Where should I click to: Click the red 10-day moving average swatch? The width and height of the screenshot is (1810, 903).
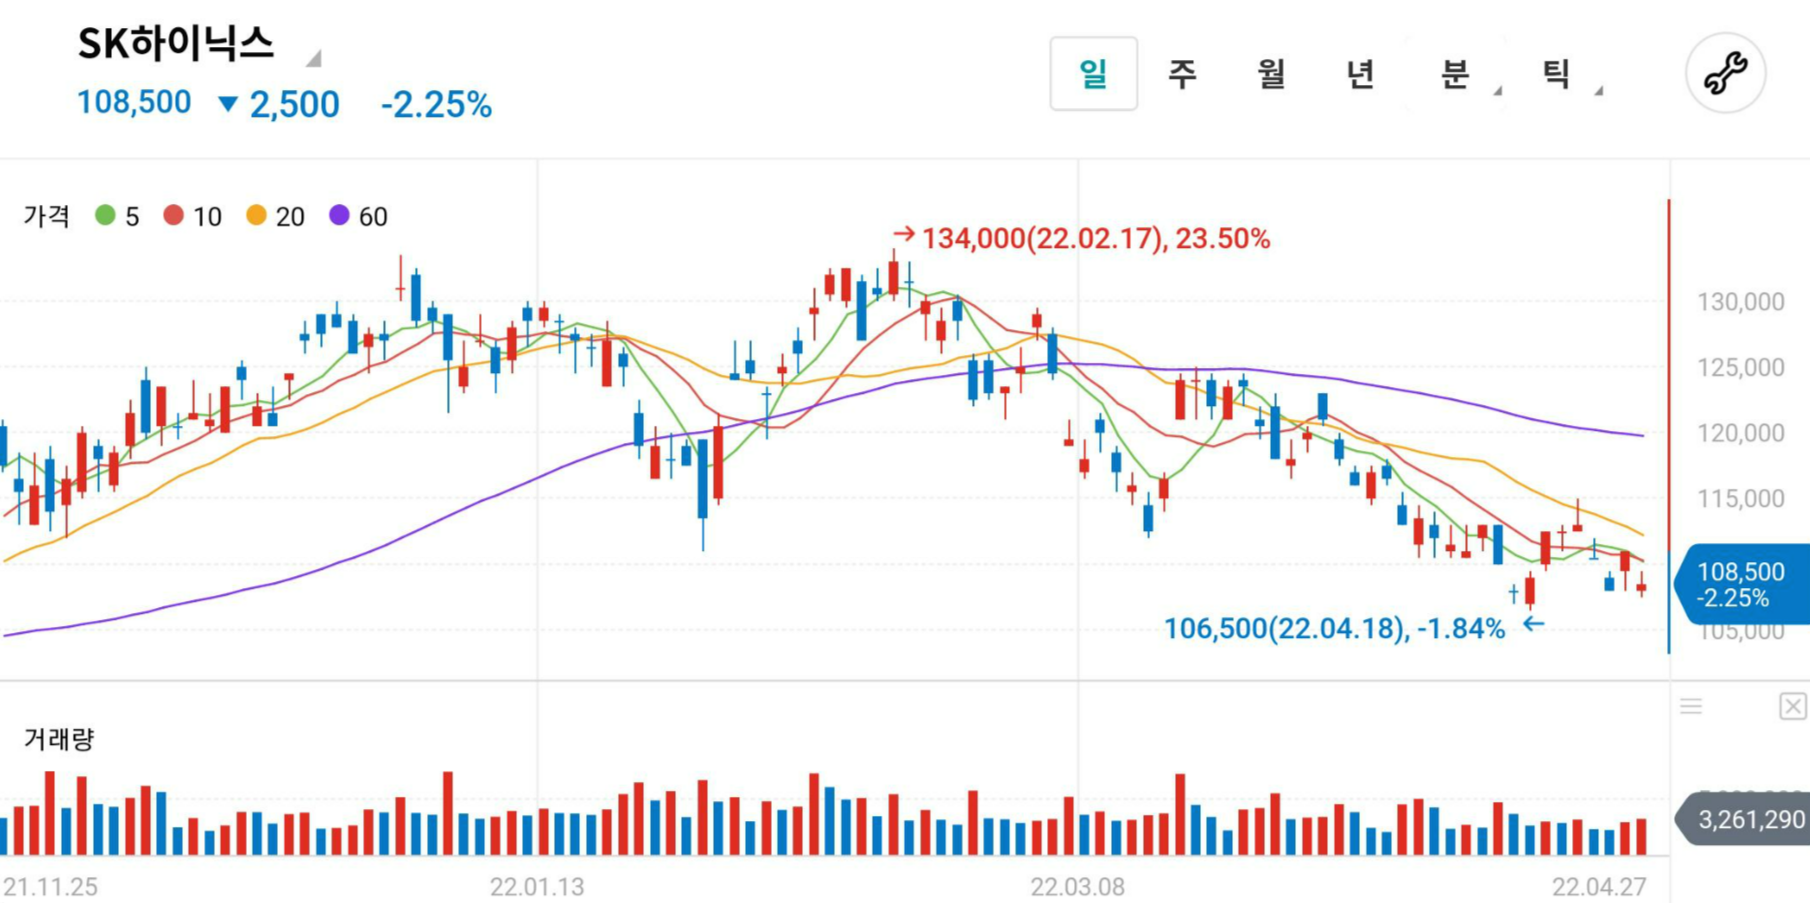point(174,215)
